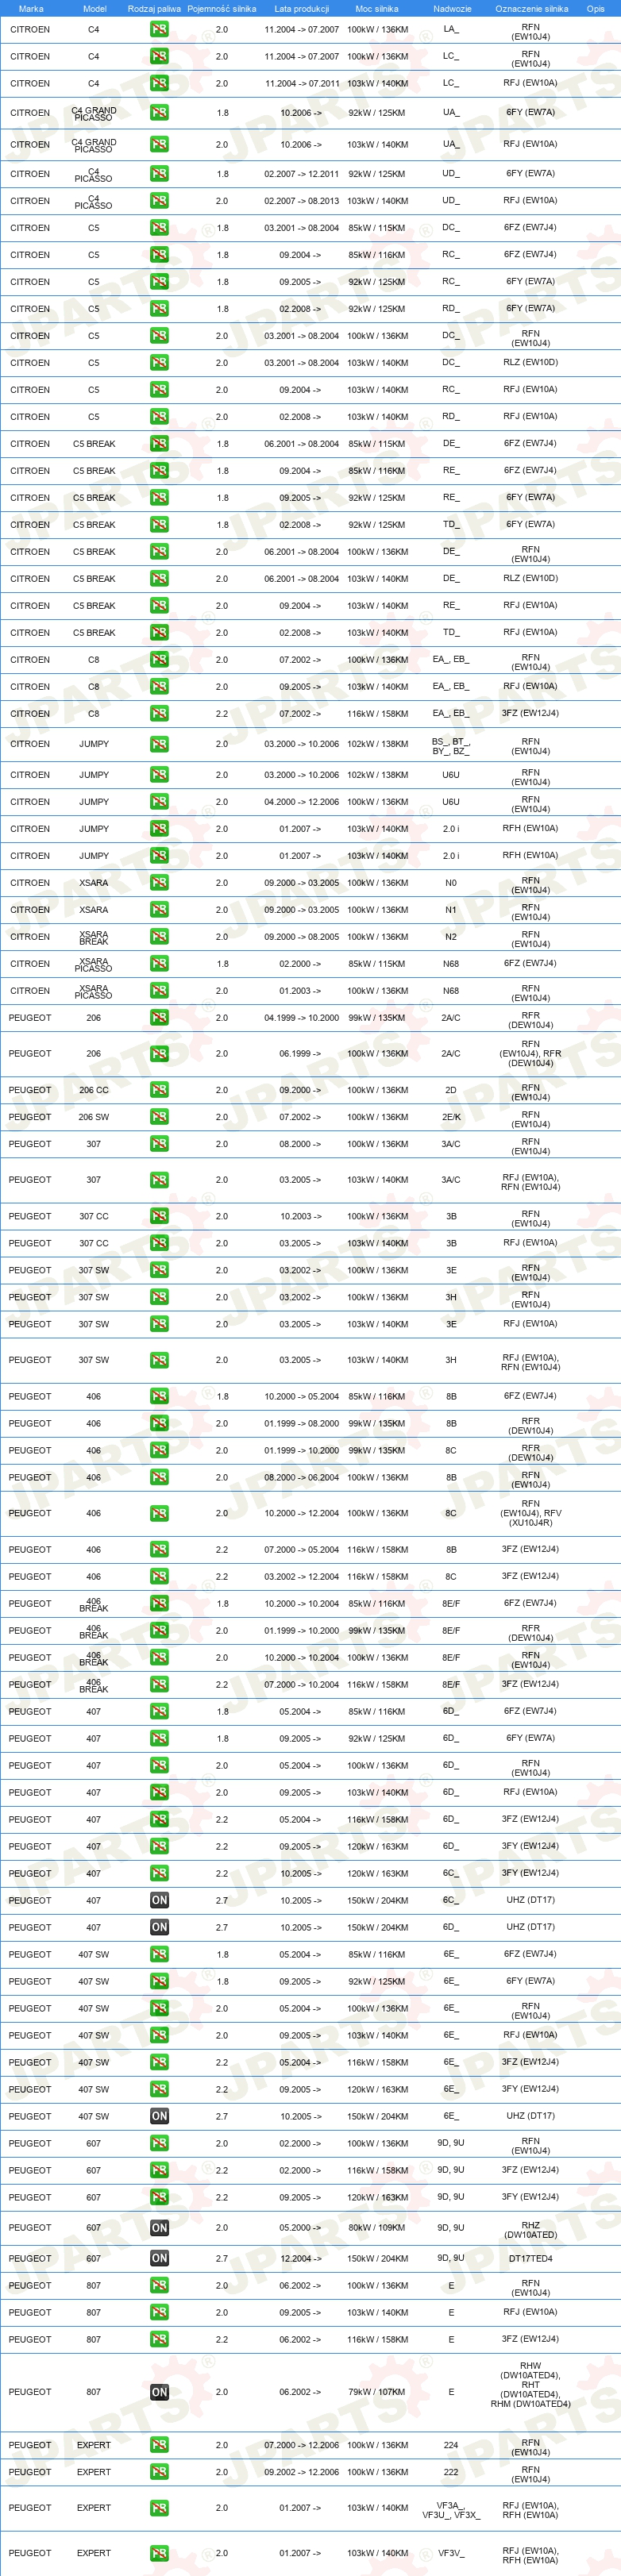Select the power cell '80kW / 109KM'
Viewport: 621px width, 2576px height.
point(377,2227)
